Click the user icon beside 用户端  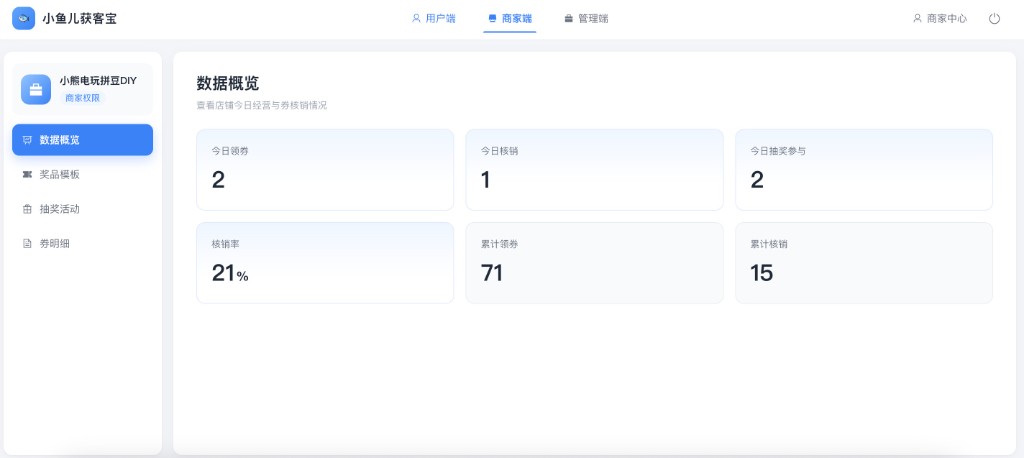pyautogui.click(x=416, y=18)
